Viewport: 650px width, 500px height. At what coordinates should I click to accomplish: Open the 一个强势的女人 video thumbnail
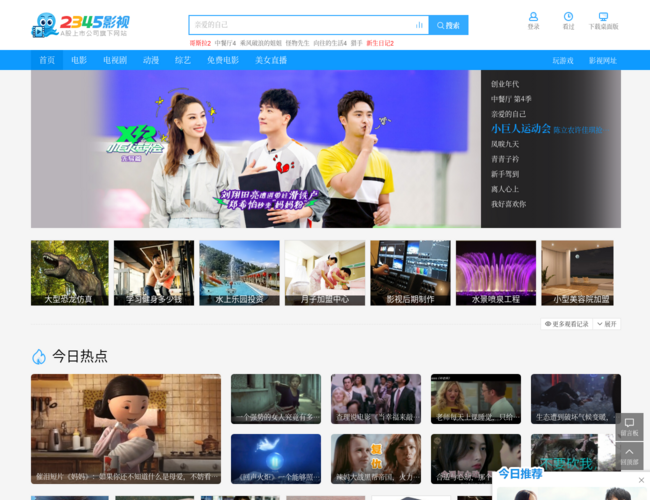(x=276, y=399)
